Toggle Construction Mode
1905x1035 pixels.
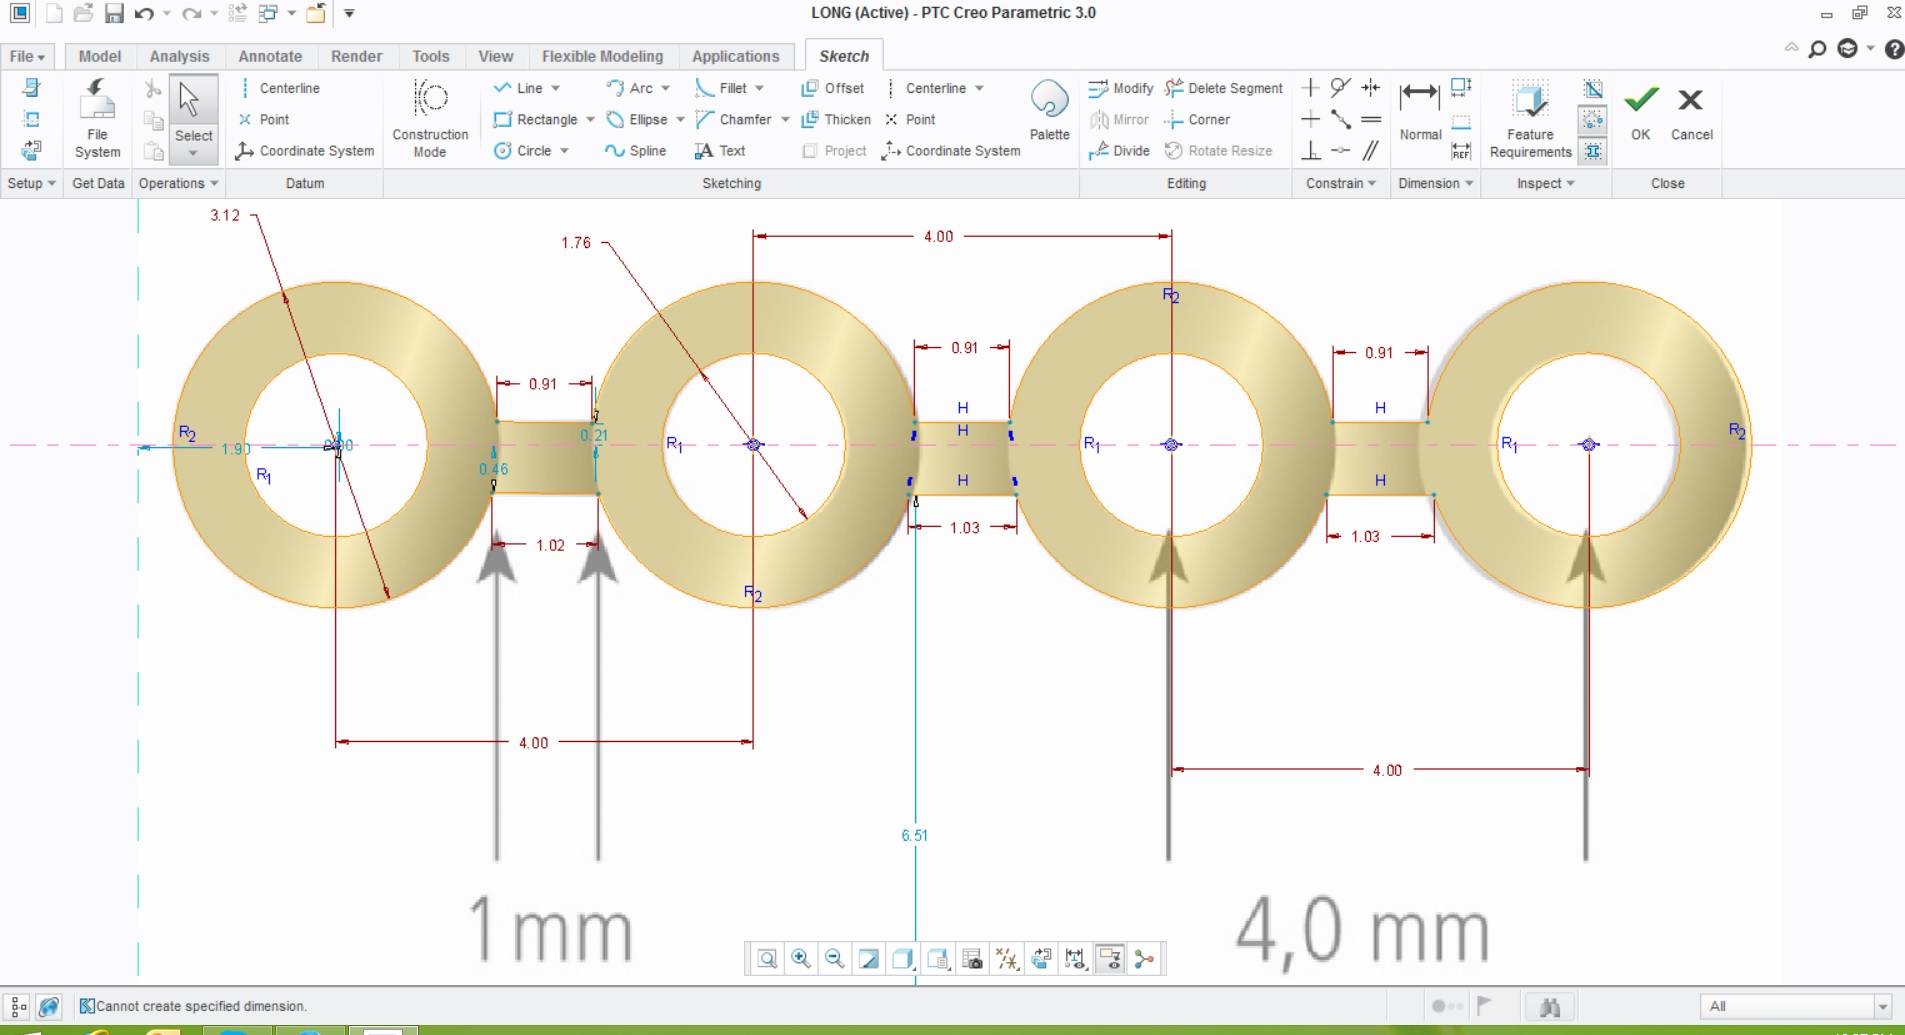coord(430,118)
